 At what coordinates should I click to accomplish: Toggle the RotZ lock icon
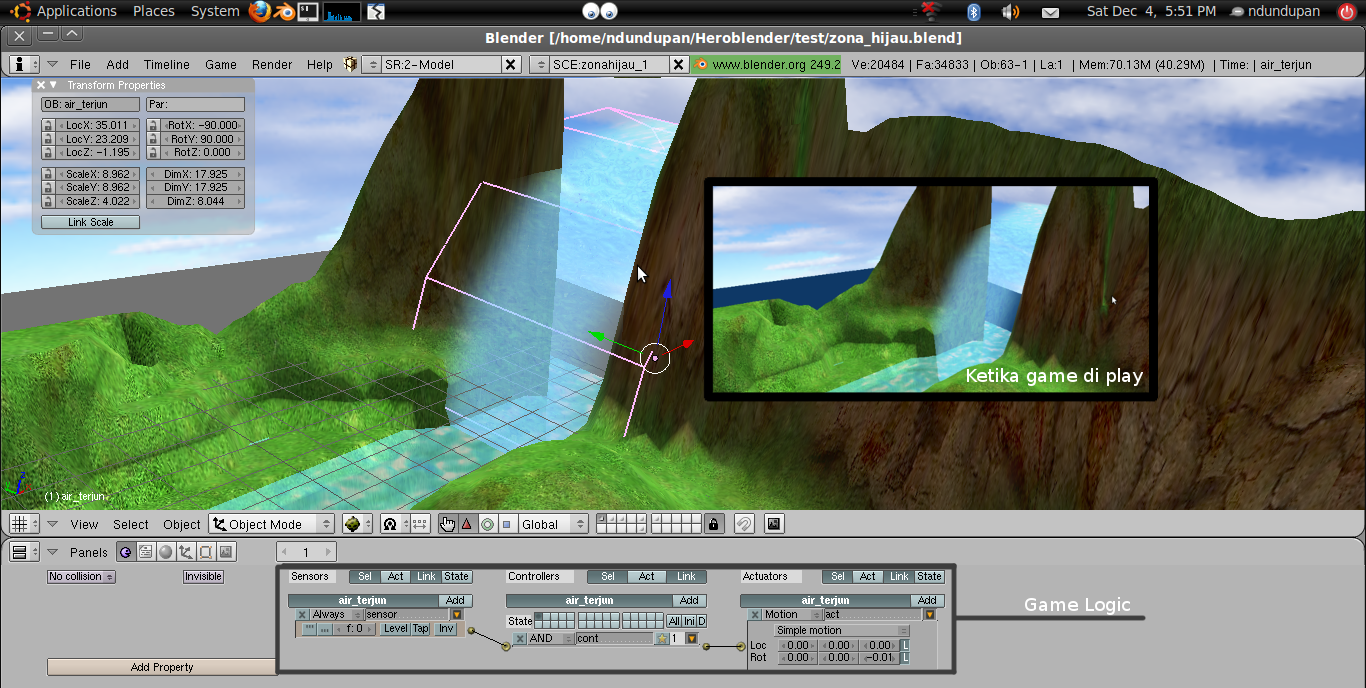152,153
